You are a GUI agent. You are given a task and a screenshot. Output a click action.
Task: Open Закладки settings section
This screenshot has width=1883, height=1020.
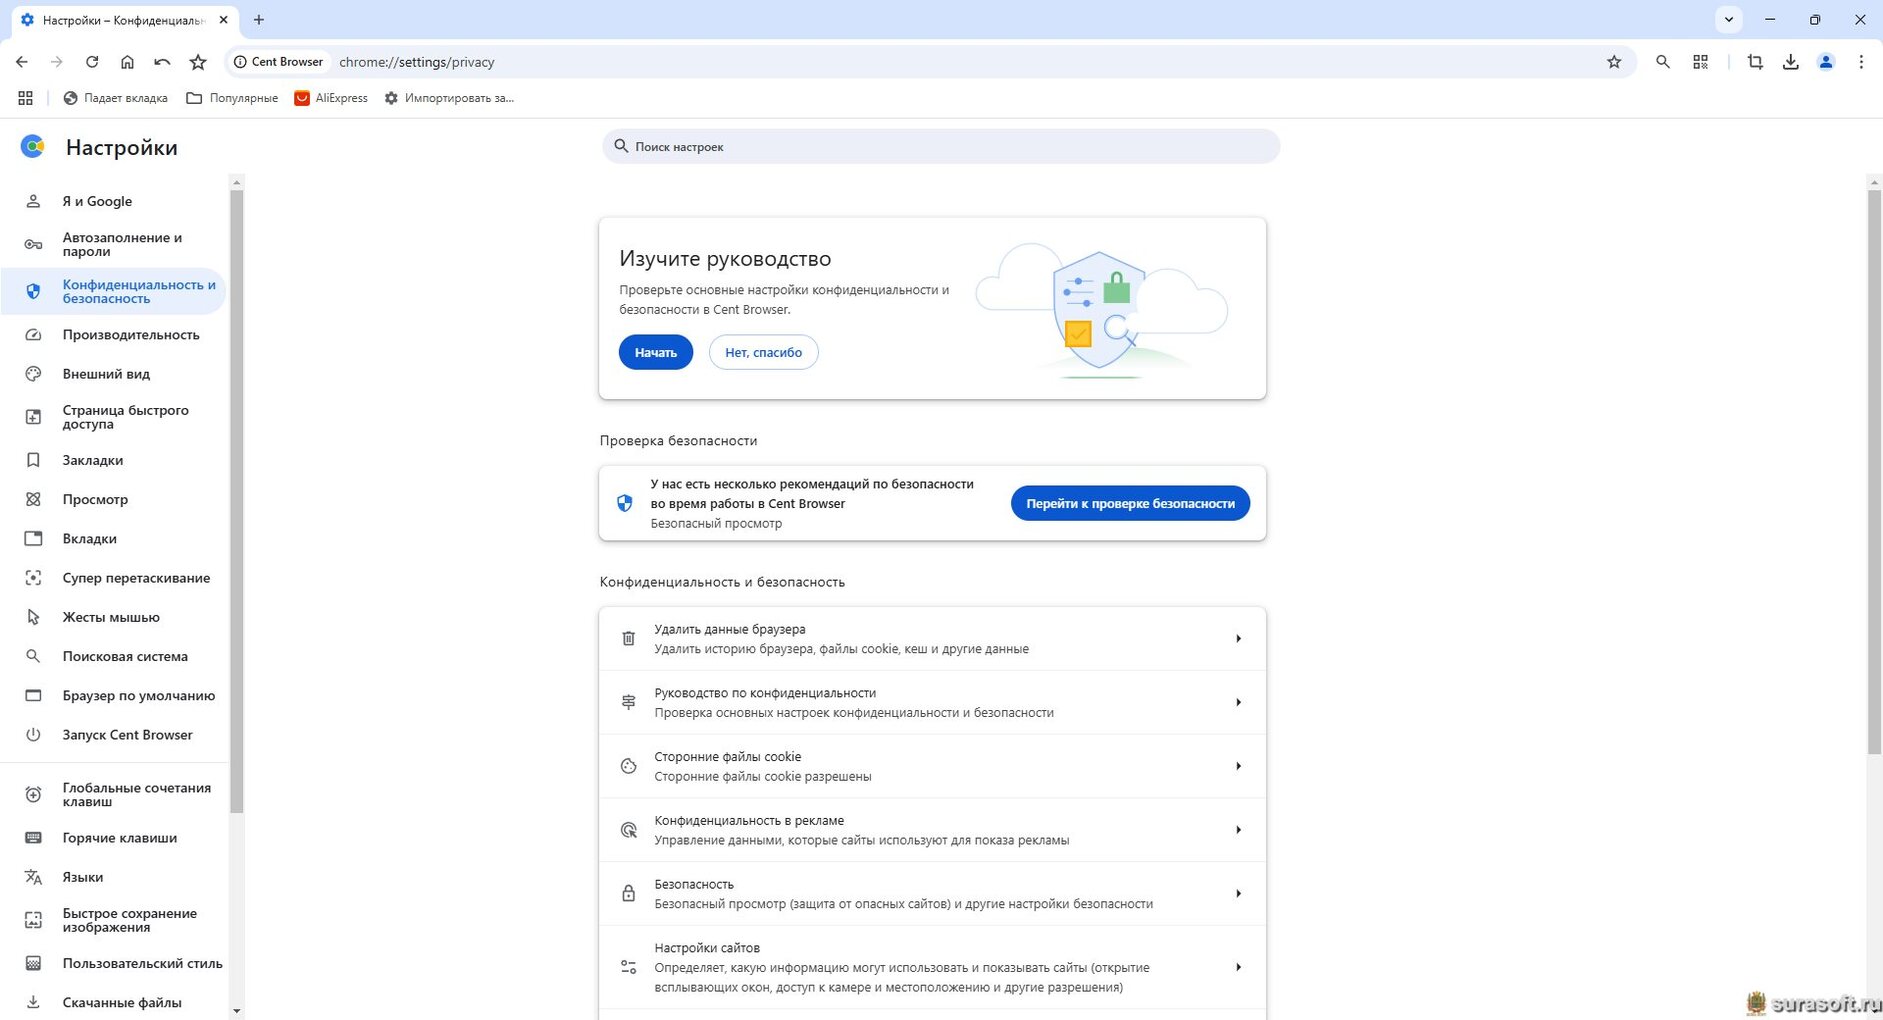pos(113,460)
